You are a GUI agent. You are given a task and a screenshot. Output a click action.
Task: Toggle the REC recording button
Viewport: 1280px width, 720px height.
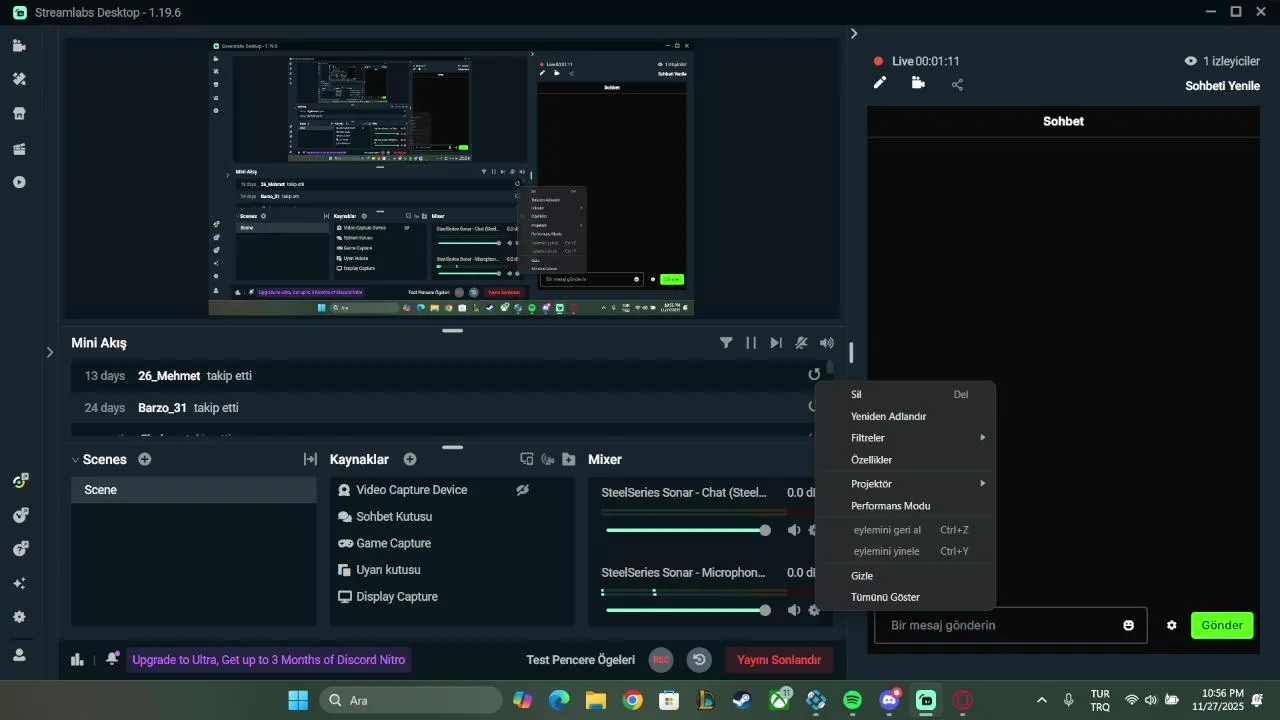[661, 659]
